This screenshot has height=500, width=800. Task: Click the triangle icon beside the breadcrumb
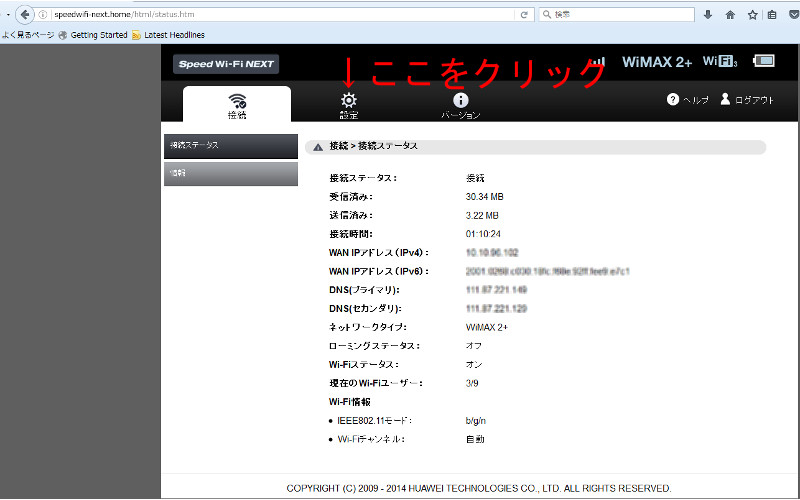(318, 147)
